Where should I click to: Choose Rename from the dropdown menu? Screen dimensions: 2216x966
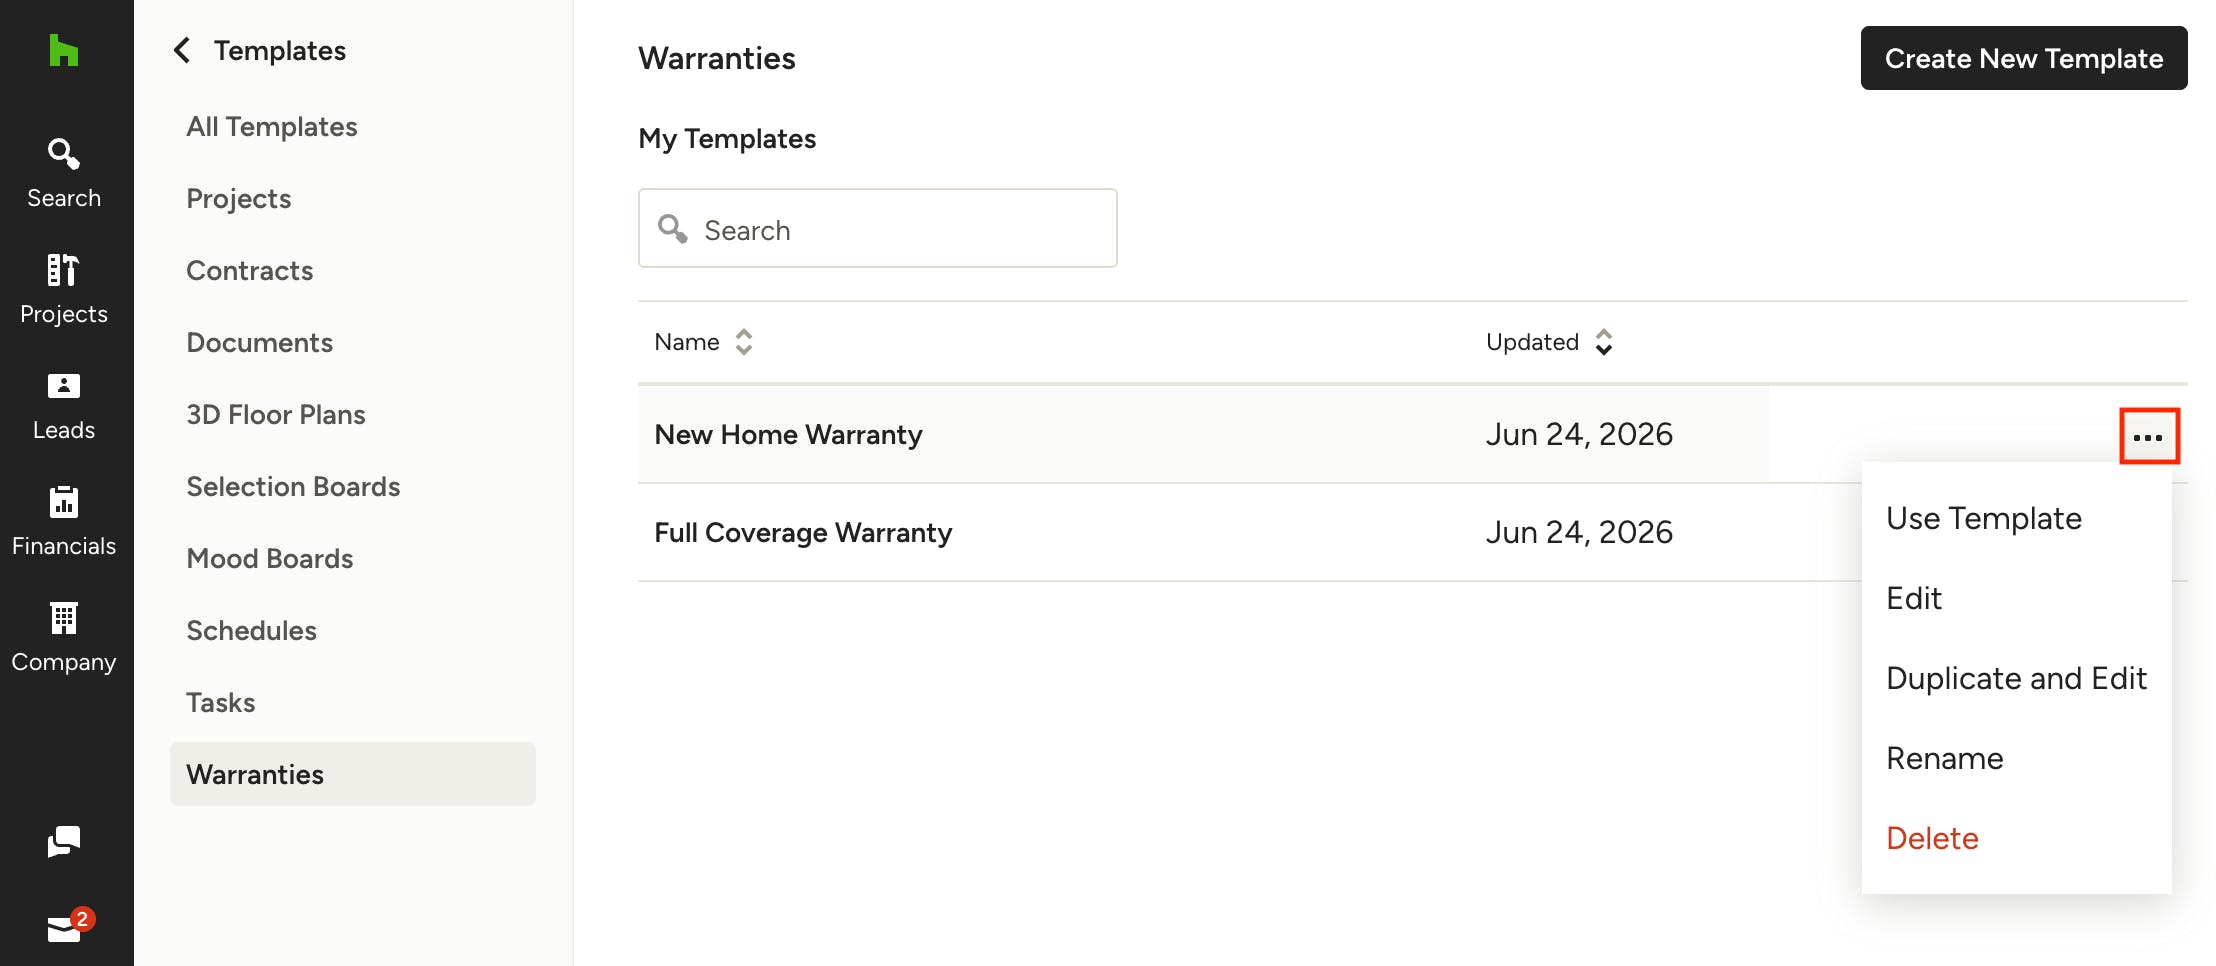pyautogui.click(x=1944, y=758)
